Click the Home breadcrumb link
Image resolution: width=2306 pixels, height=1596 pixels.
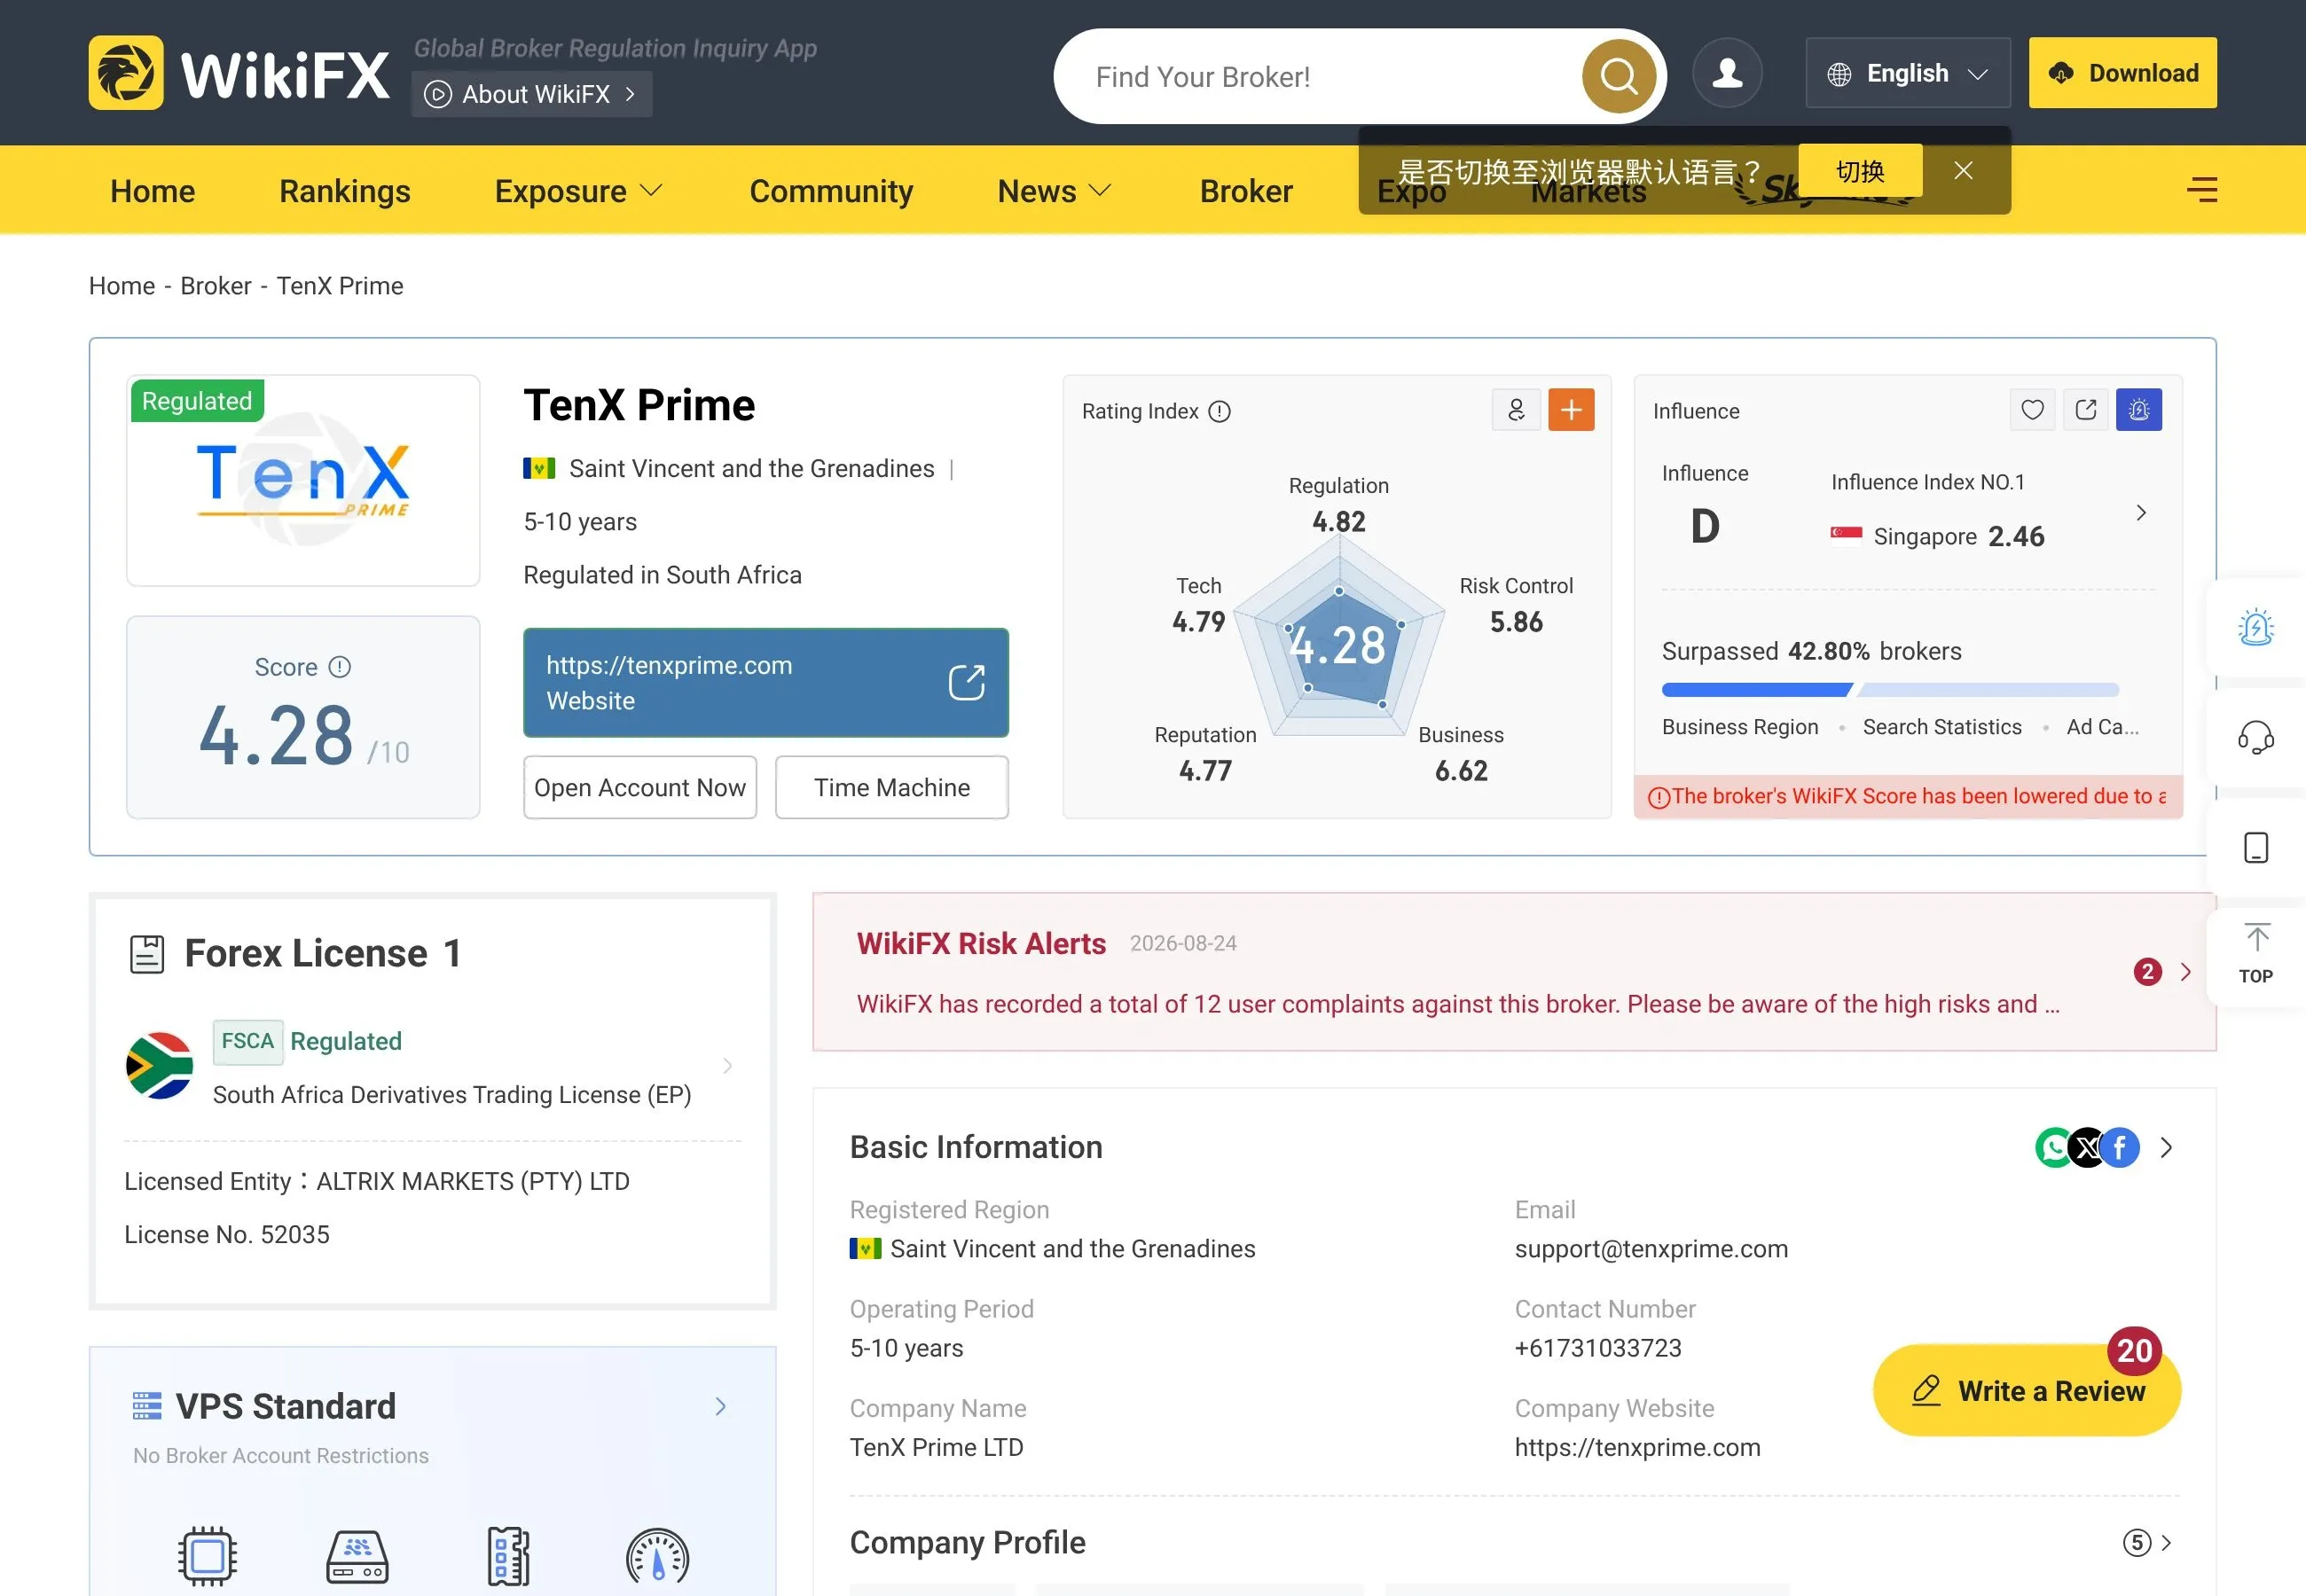(x=122, y=286)
